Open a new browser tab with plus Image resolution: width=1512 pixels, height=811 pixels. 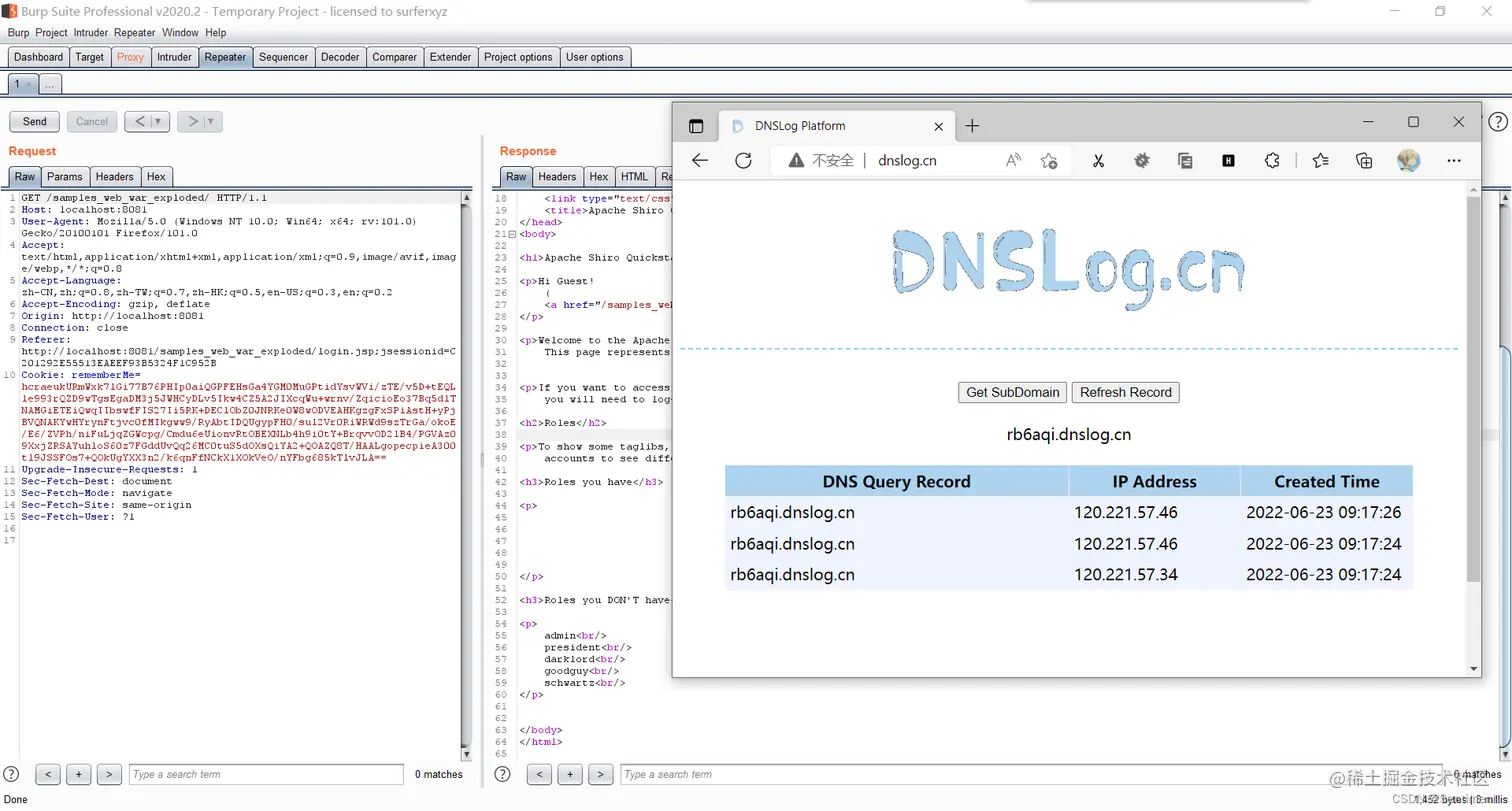click(972, 126)
